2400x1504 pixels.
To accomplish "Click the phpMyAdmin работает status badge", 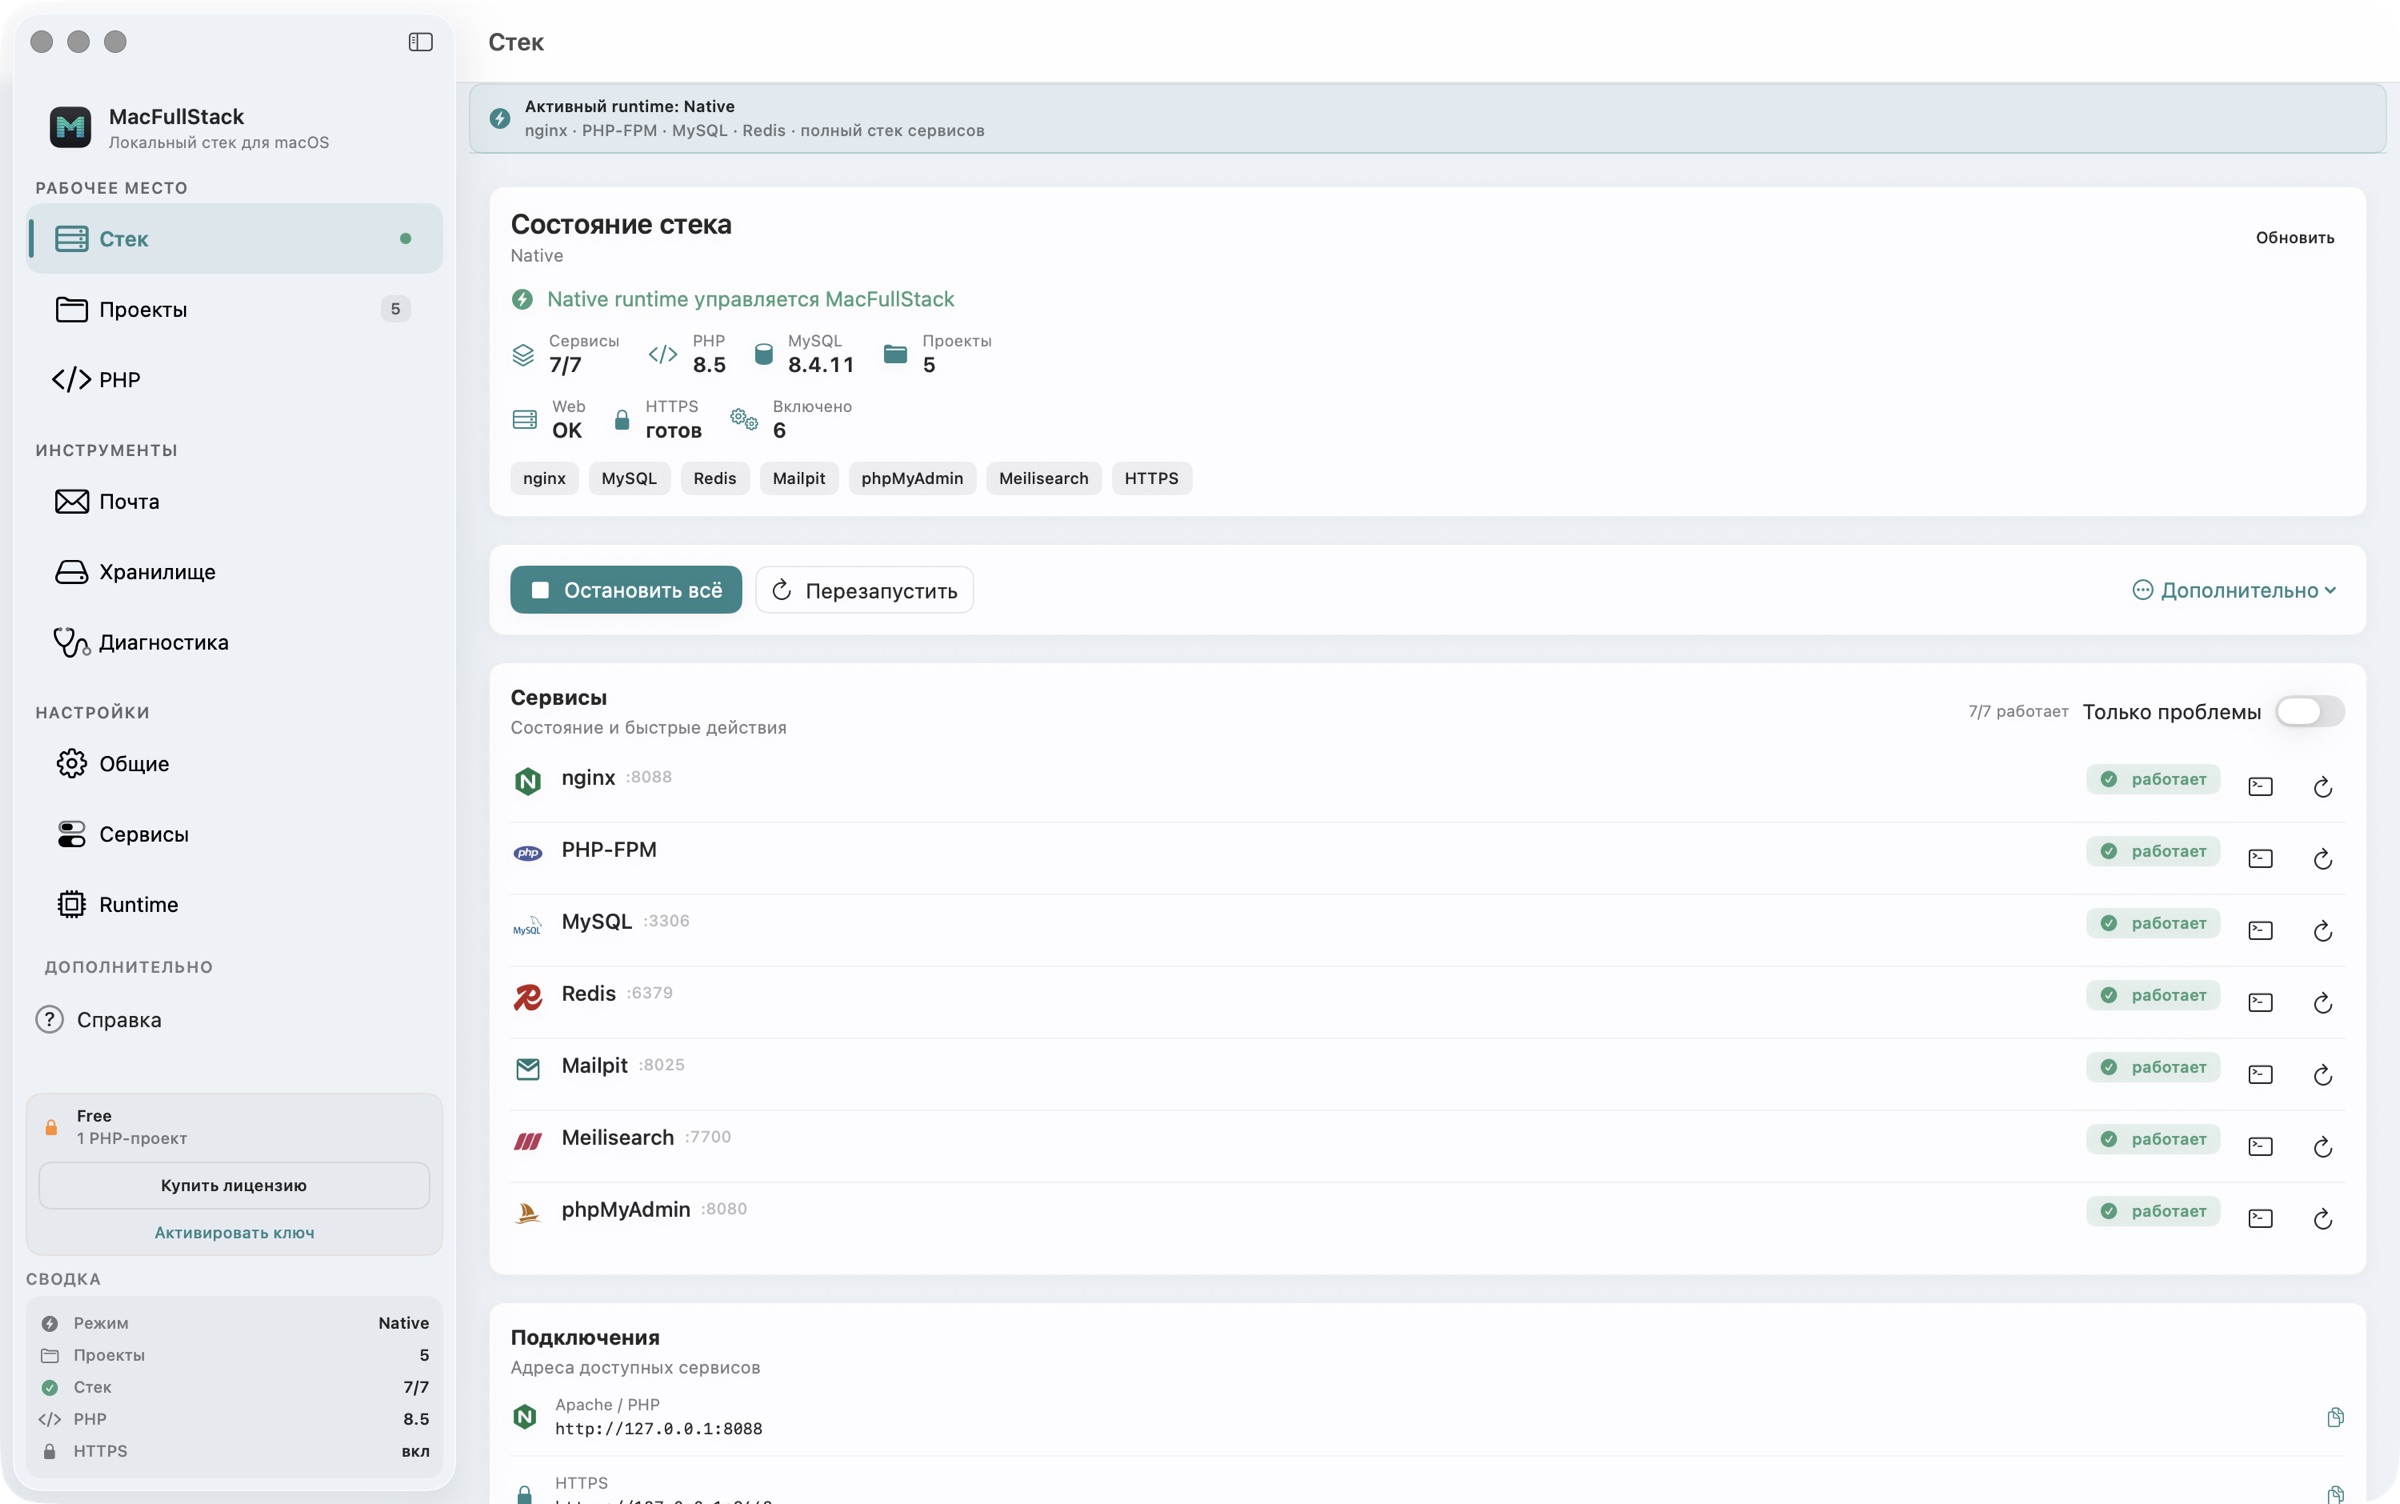I will (2152, 1211).
